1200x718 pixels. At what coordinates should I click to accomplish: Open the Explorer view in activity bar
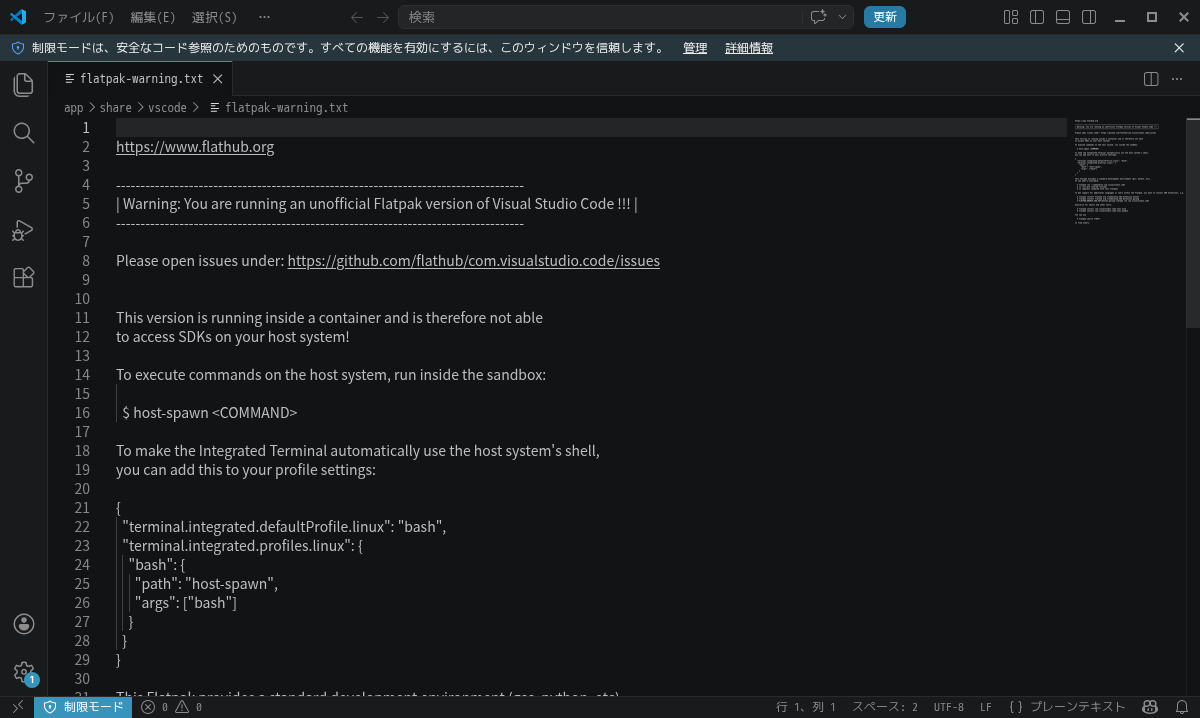pos(24,85)
